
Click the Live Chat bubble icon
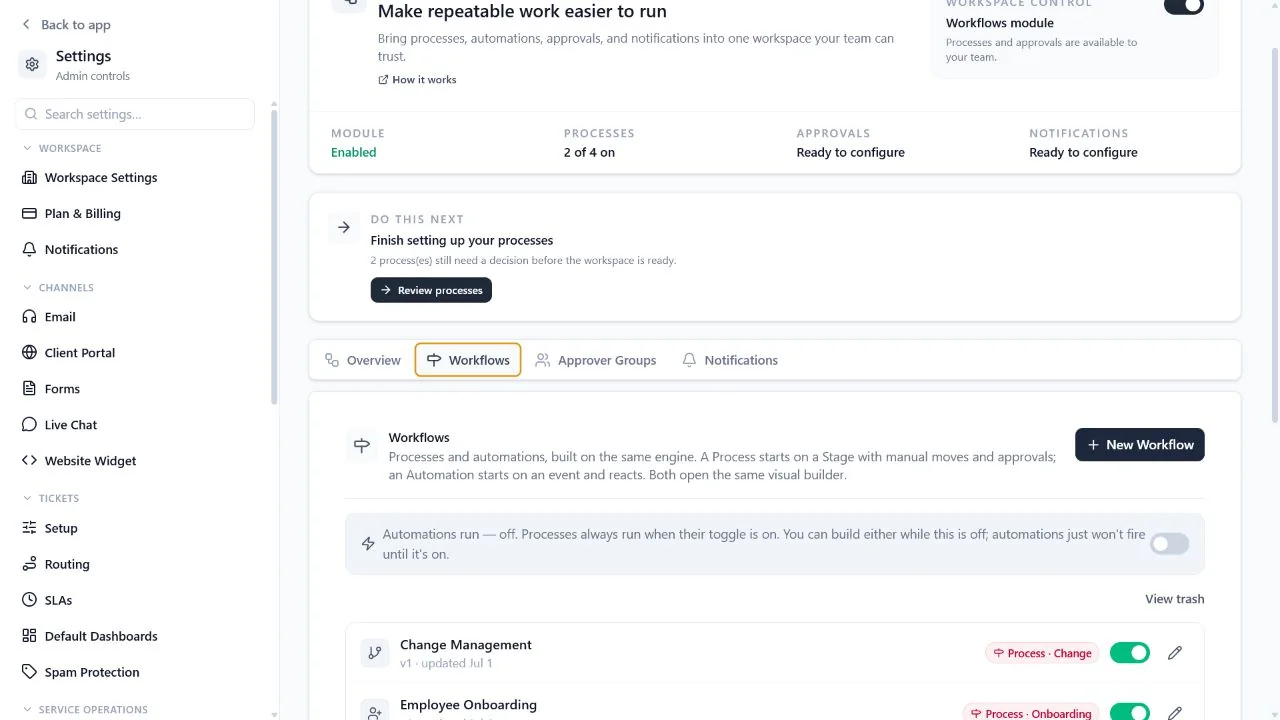coord(29,424)
